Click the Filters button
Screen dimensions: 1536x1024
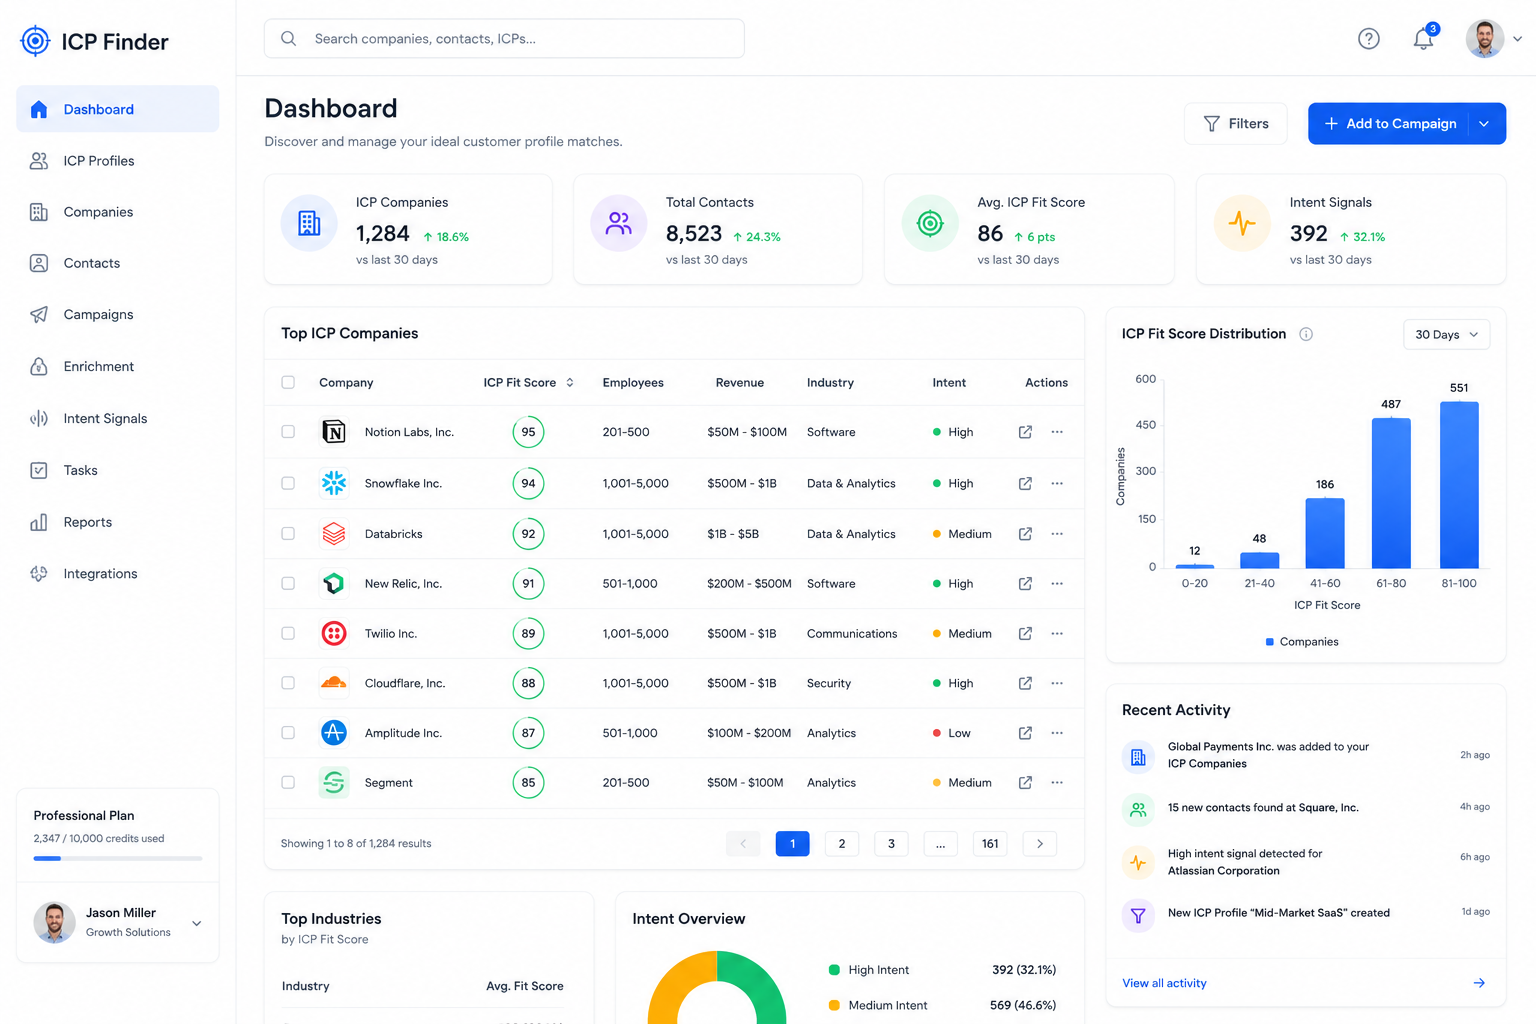1236,124
